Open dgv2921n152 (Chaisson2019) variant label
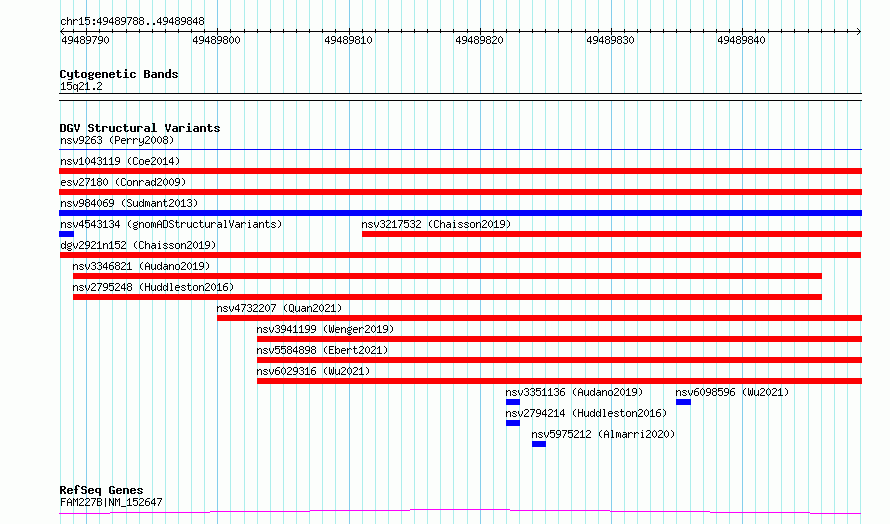 tap(138, 245)
